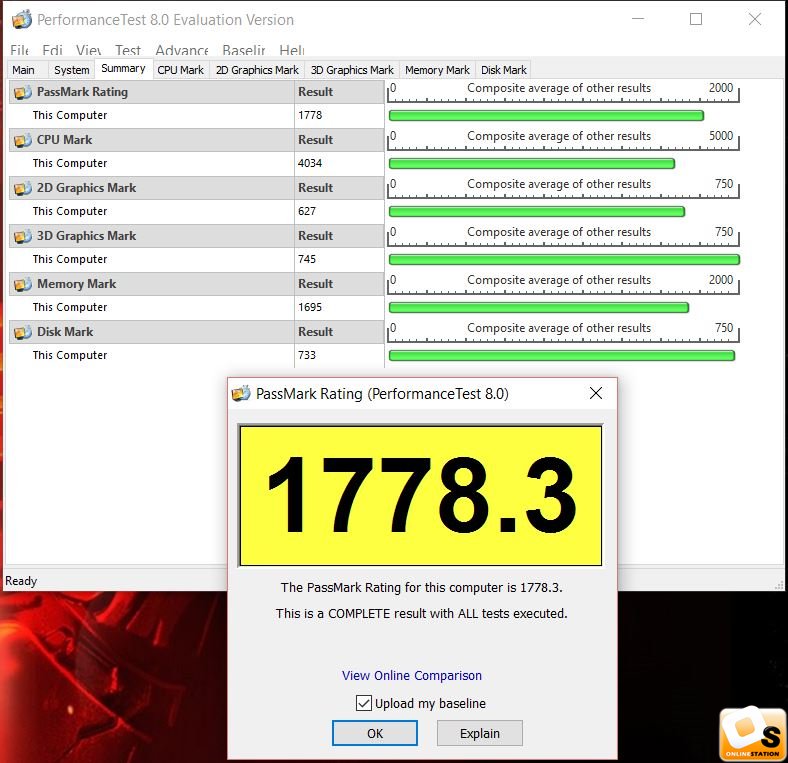Viewport: 788px width, 763px height.
Task: Maximize the PerformanceTest window
Action: [x=696, y=19]
